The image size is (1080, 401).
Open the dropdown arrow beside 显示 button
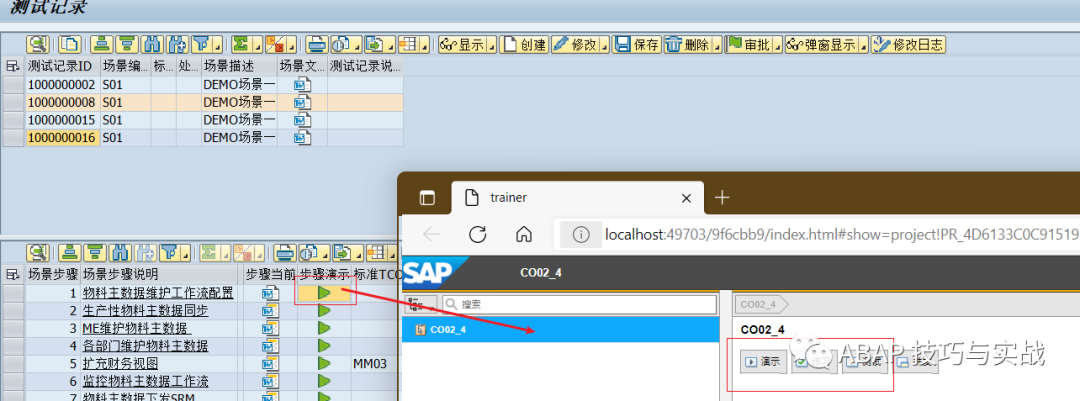(492, 45)
